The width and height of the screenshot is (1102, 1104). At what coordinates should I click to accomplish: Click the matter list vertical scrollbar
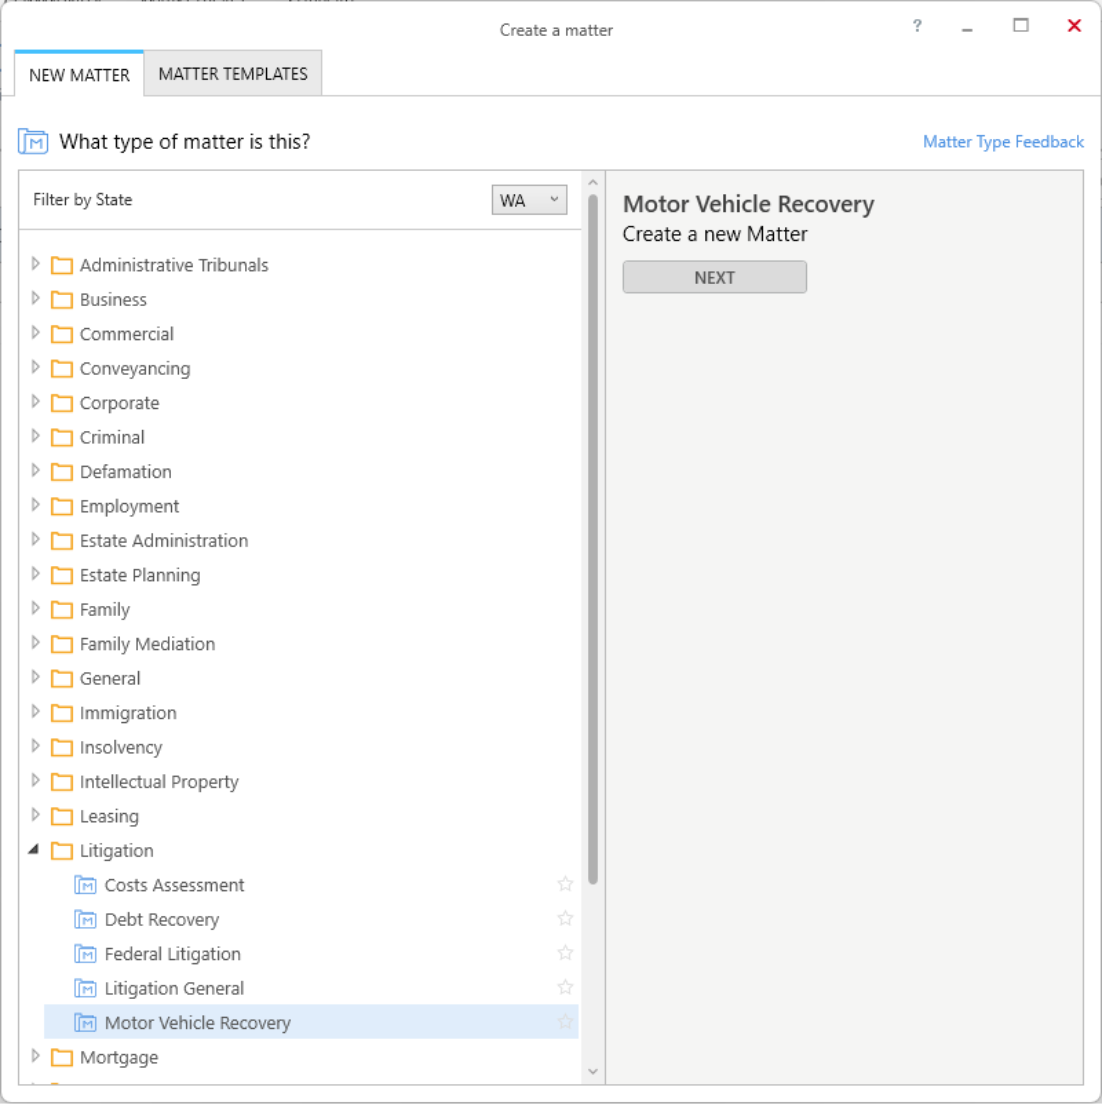coord(593,539)
